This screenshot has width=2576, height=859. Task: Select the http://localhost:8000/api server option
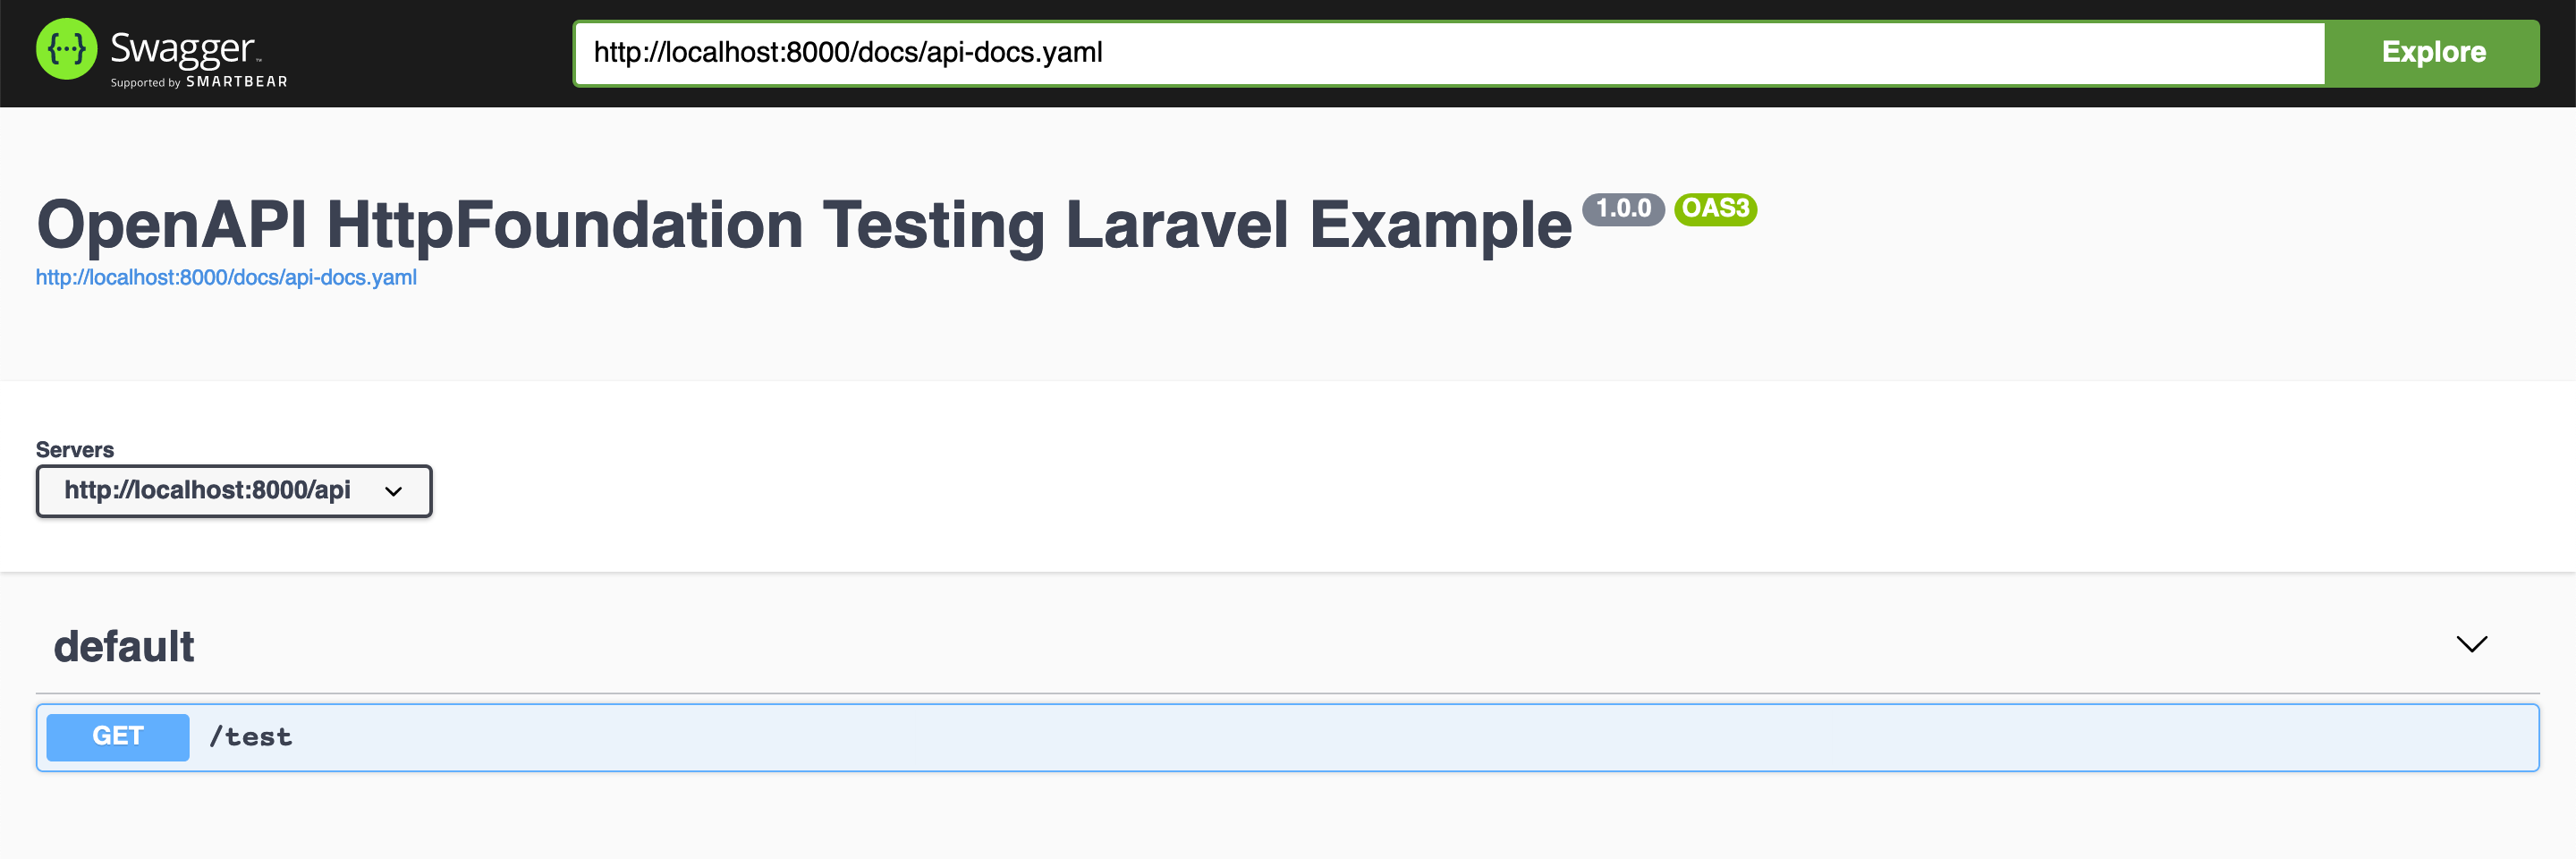[x=207, y=491]
